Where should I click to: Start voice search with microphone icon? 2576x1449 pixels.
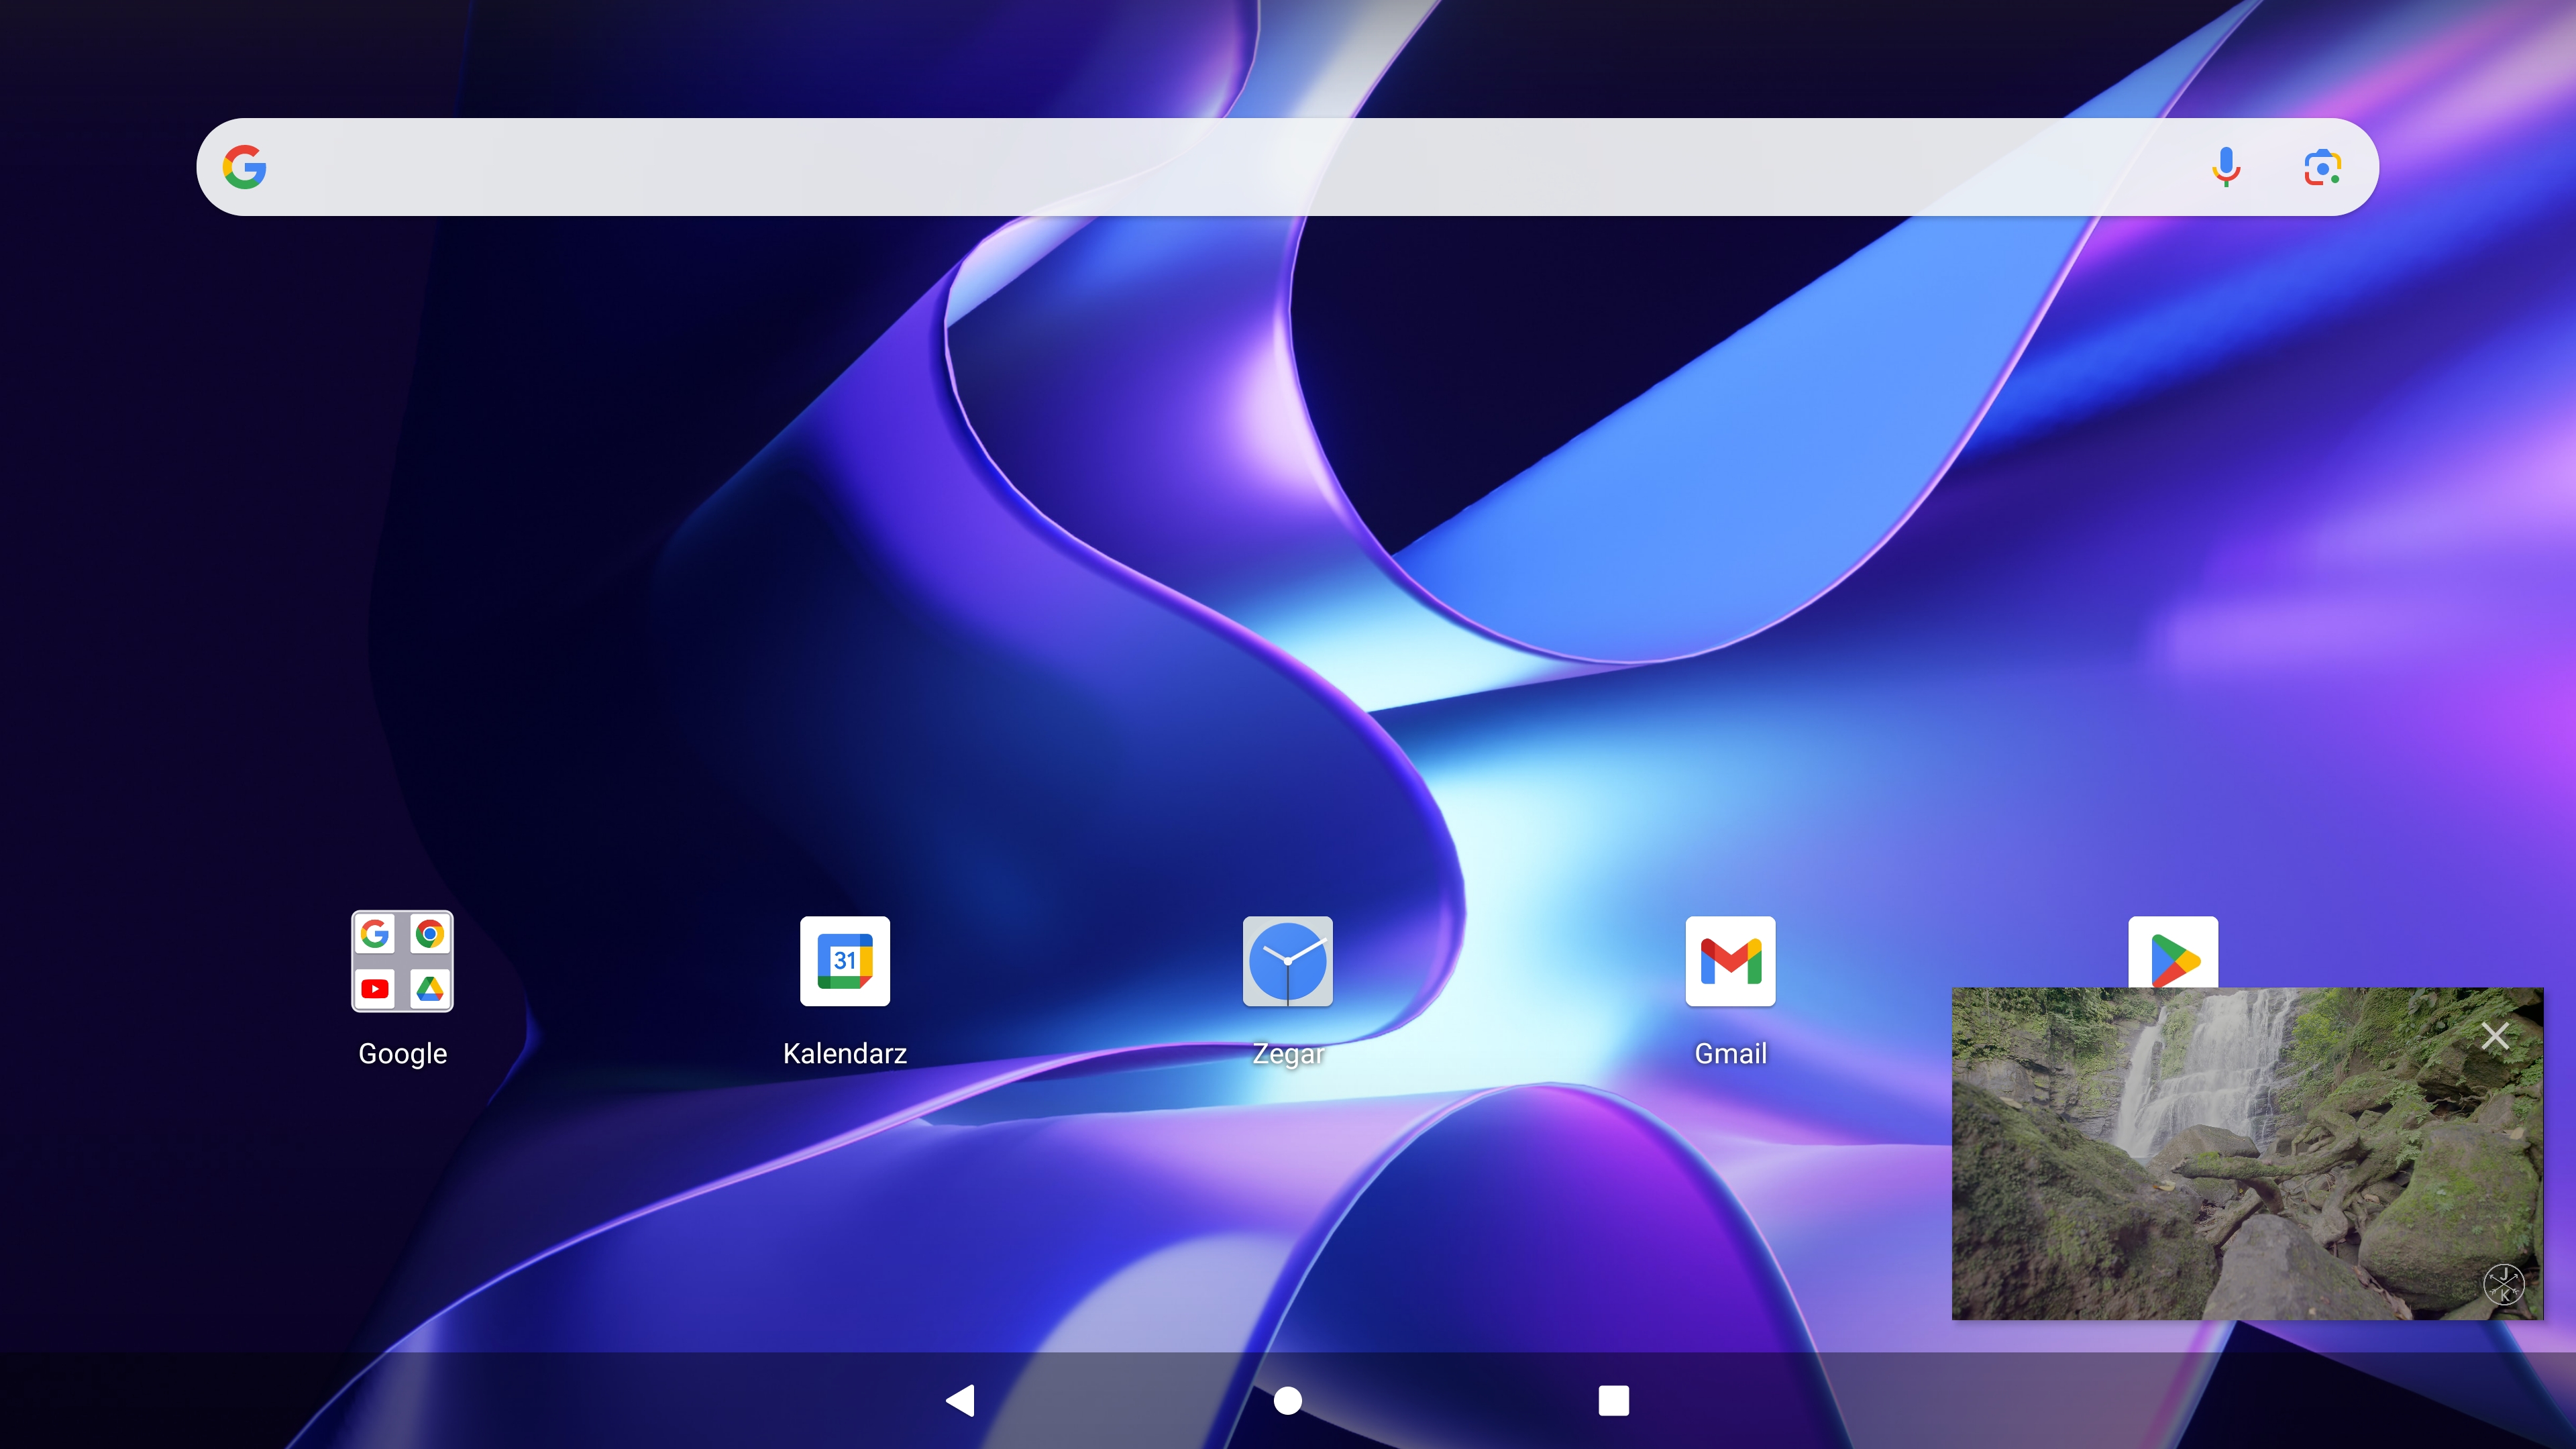2226,167
